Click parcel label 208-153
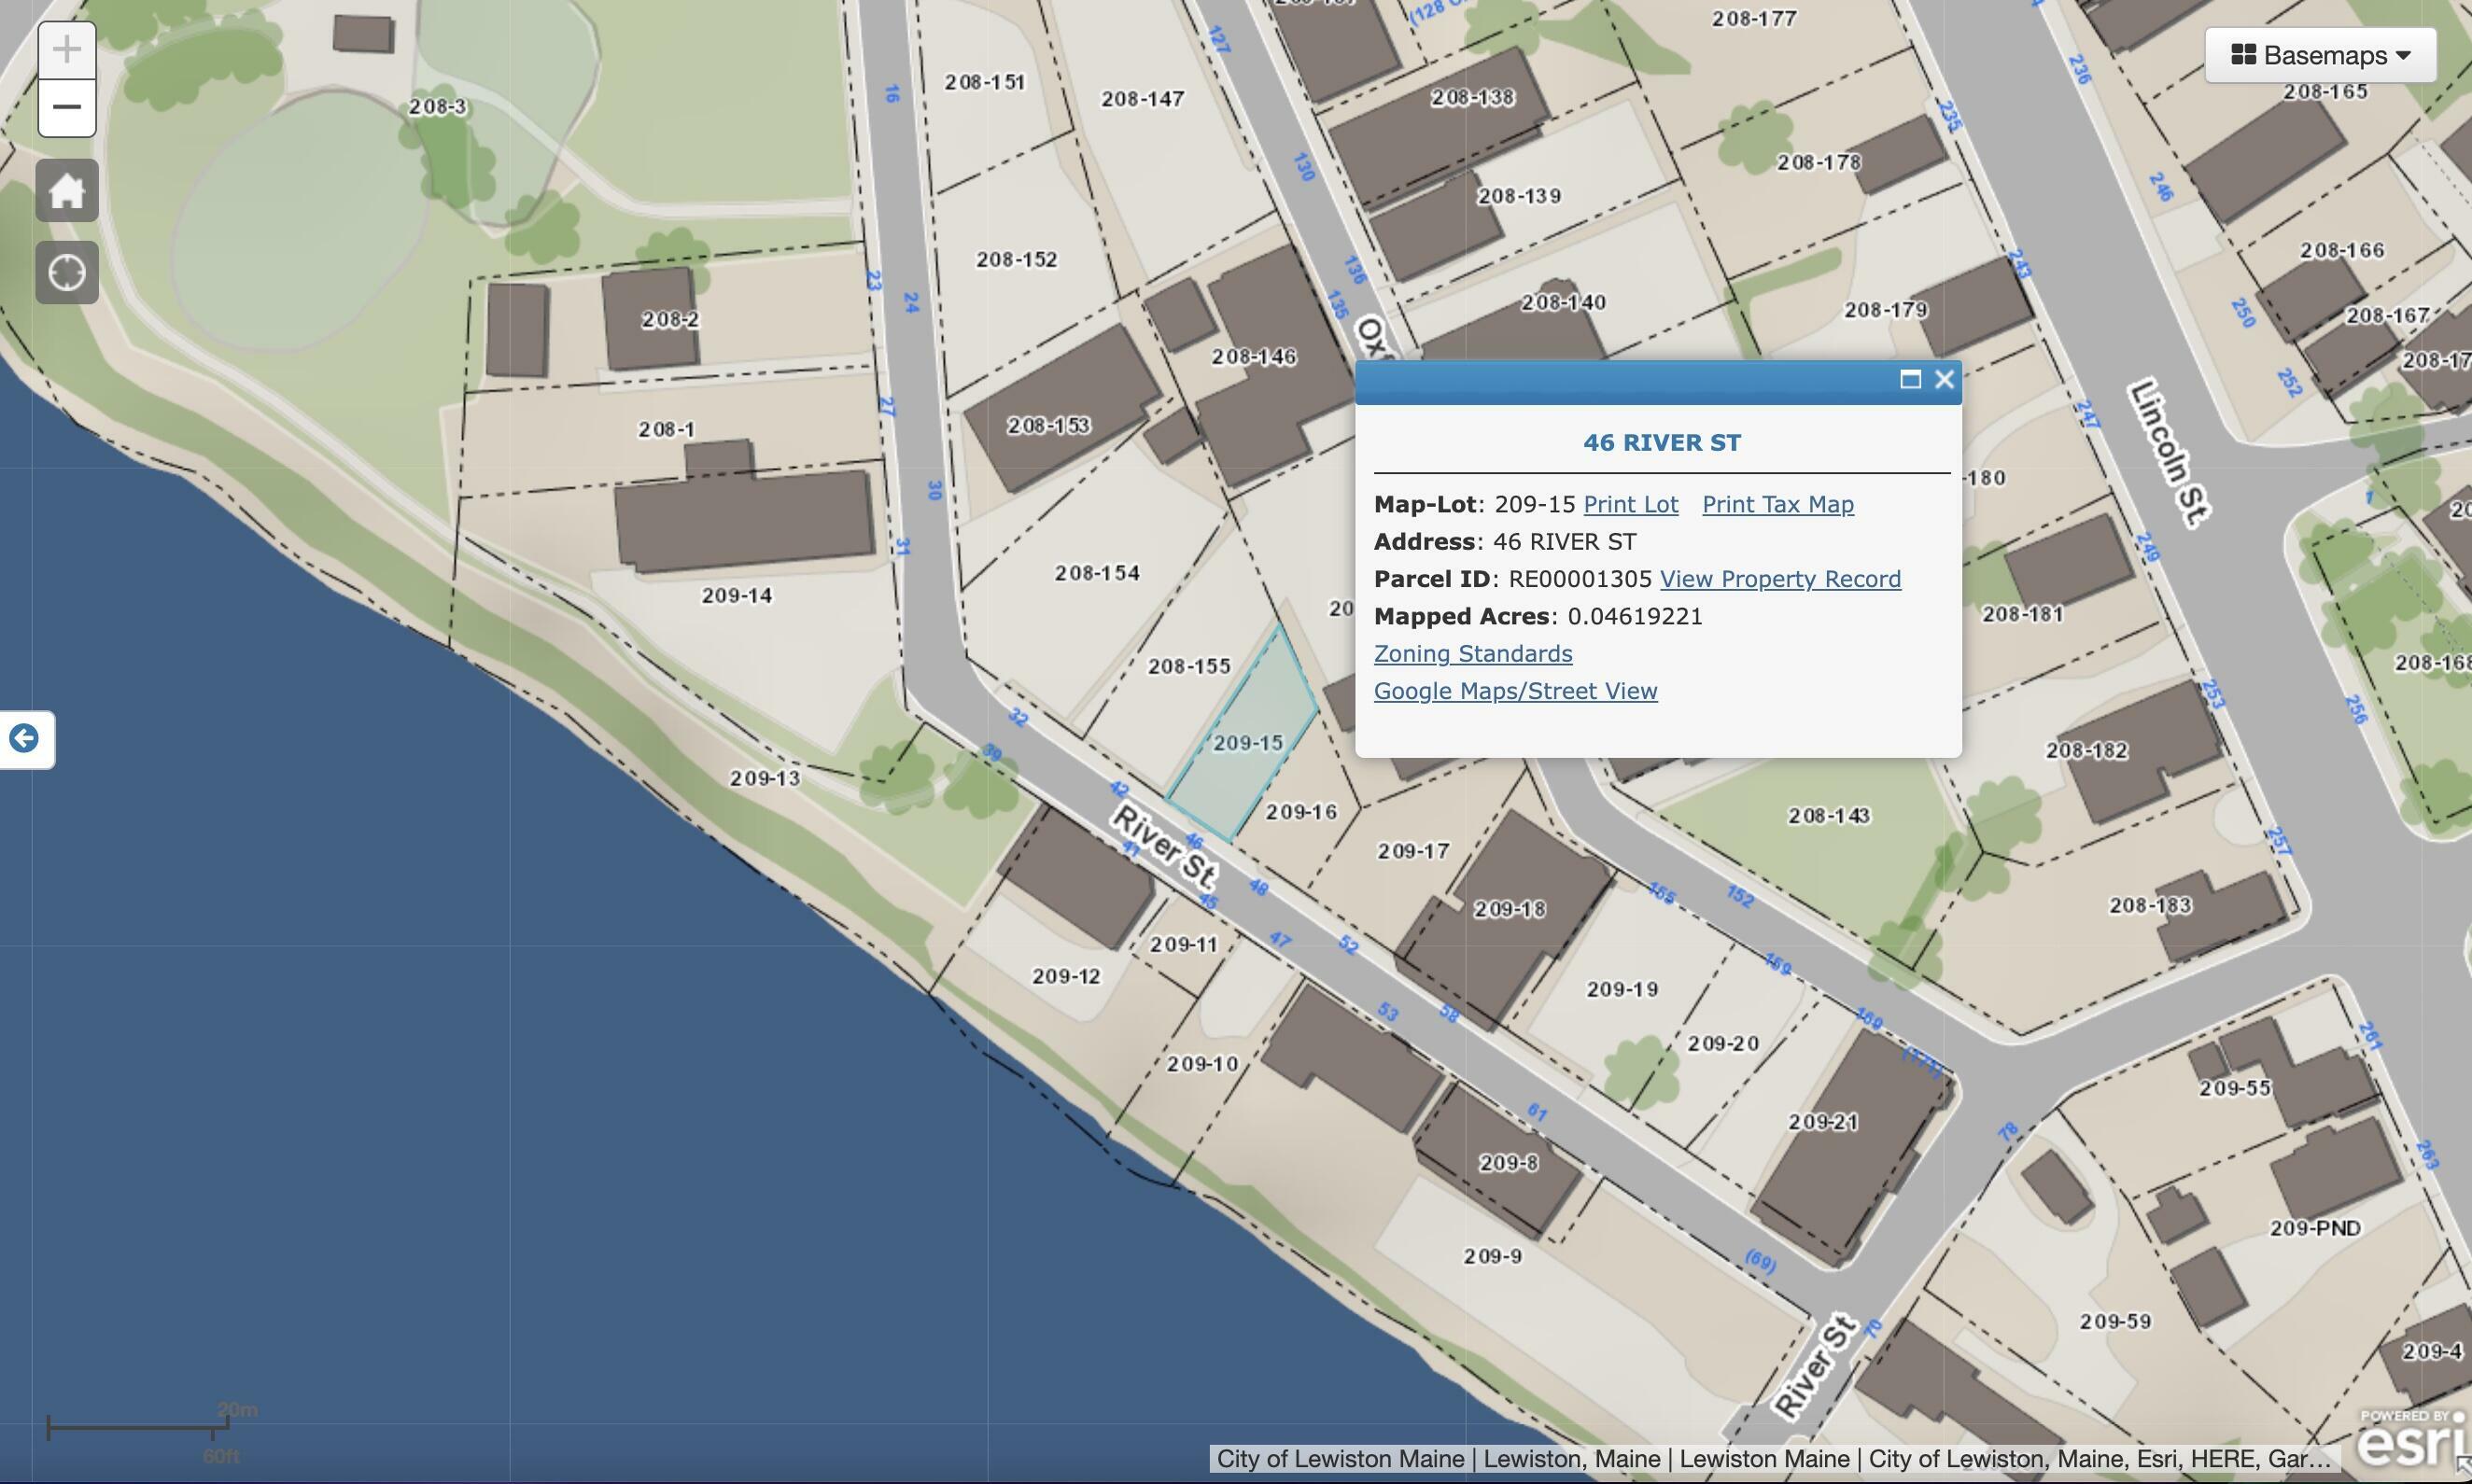 point(1048,426)
